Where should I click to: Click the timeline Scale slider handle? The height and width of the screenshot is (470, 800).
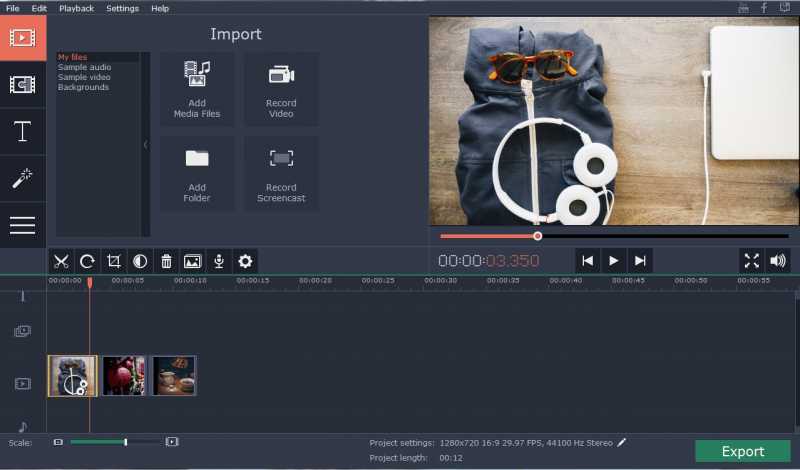click(126, 442)
